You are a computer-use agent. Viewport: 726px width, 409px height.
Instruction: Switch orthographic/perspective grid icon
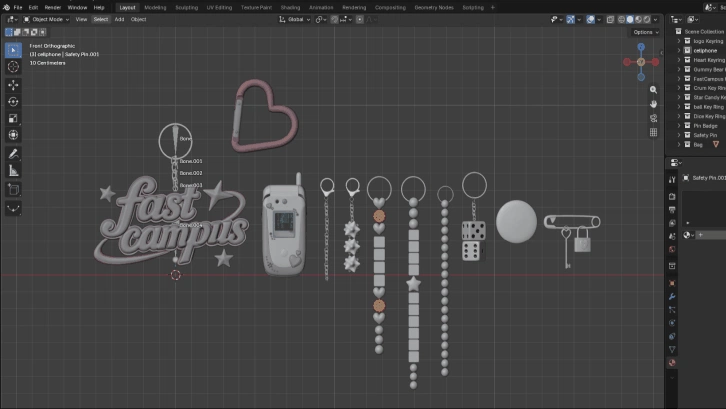(x=653, y=132)
